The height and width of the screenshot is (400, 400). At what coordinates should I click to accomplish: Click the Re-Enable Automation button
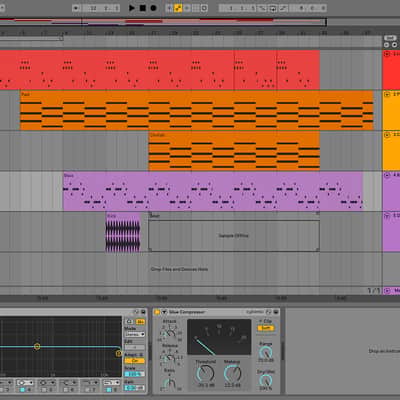pyautogui.click(x=187, y=8)
